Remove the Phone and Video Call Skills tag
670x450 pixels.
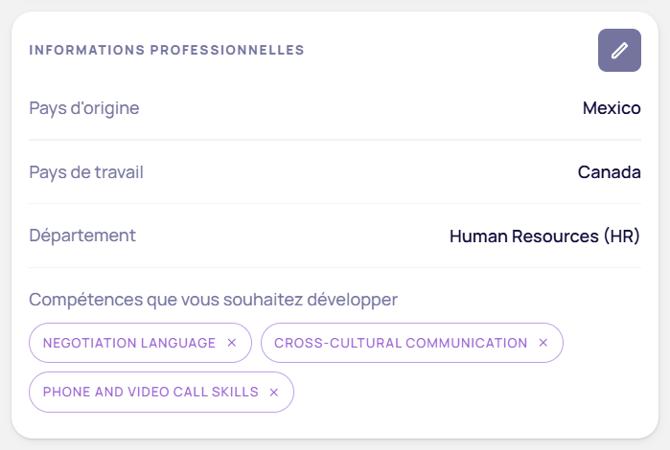[274, 392]
